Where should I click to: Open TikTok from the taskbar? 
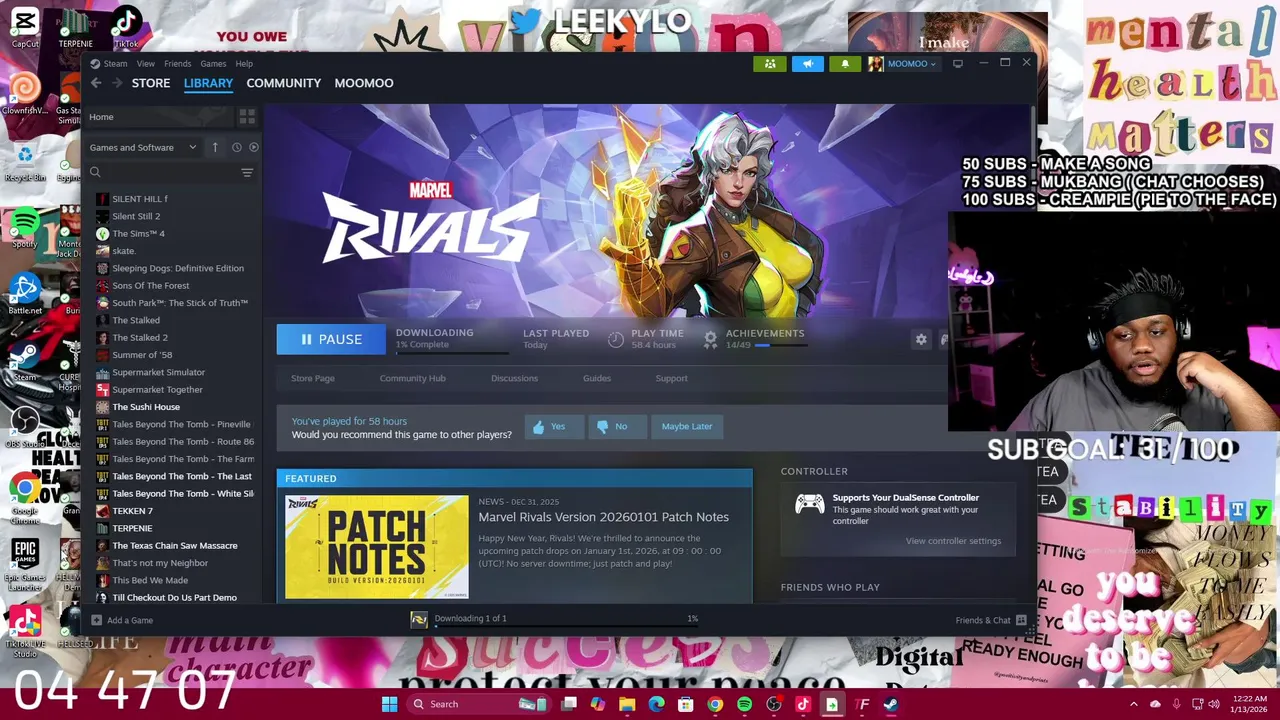pyautogui.click(x=802, y=704)
